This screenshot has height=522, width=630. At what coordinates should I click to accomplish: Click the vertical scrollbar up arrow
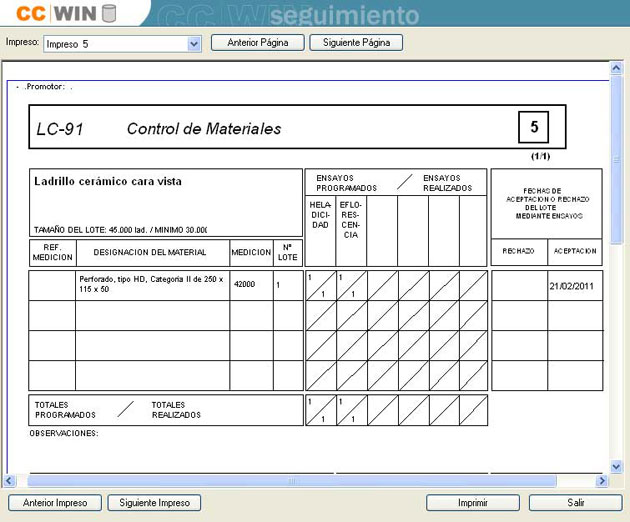pyautogui.click(x=616, y=68)
